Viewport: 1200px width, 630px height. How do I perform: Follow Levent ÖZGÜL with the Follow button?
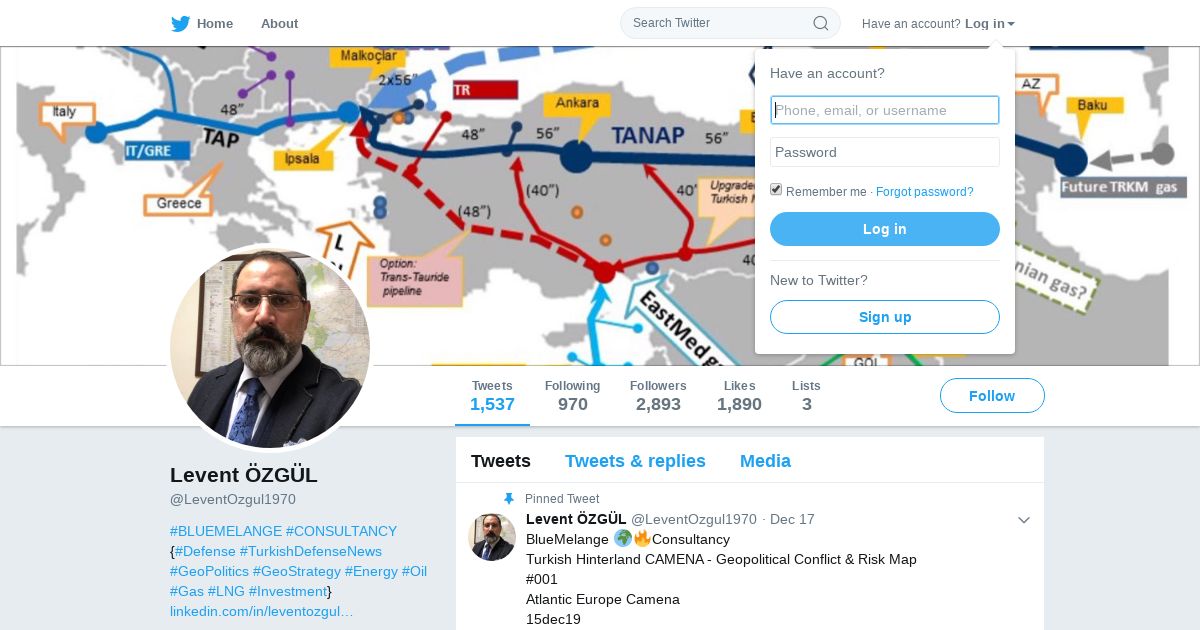pyautogui.click(x=992, y=396)
